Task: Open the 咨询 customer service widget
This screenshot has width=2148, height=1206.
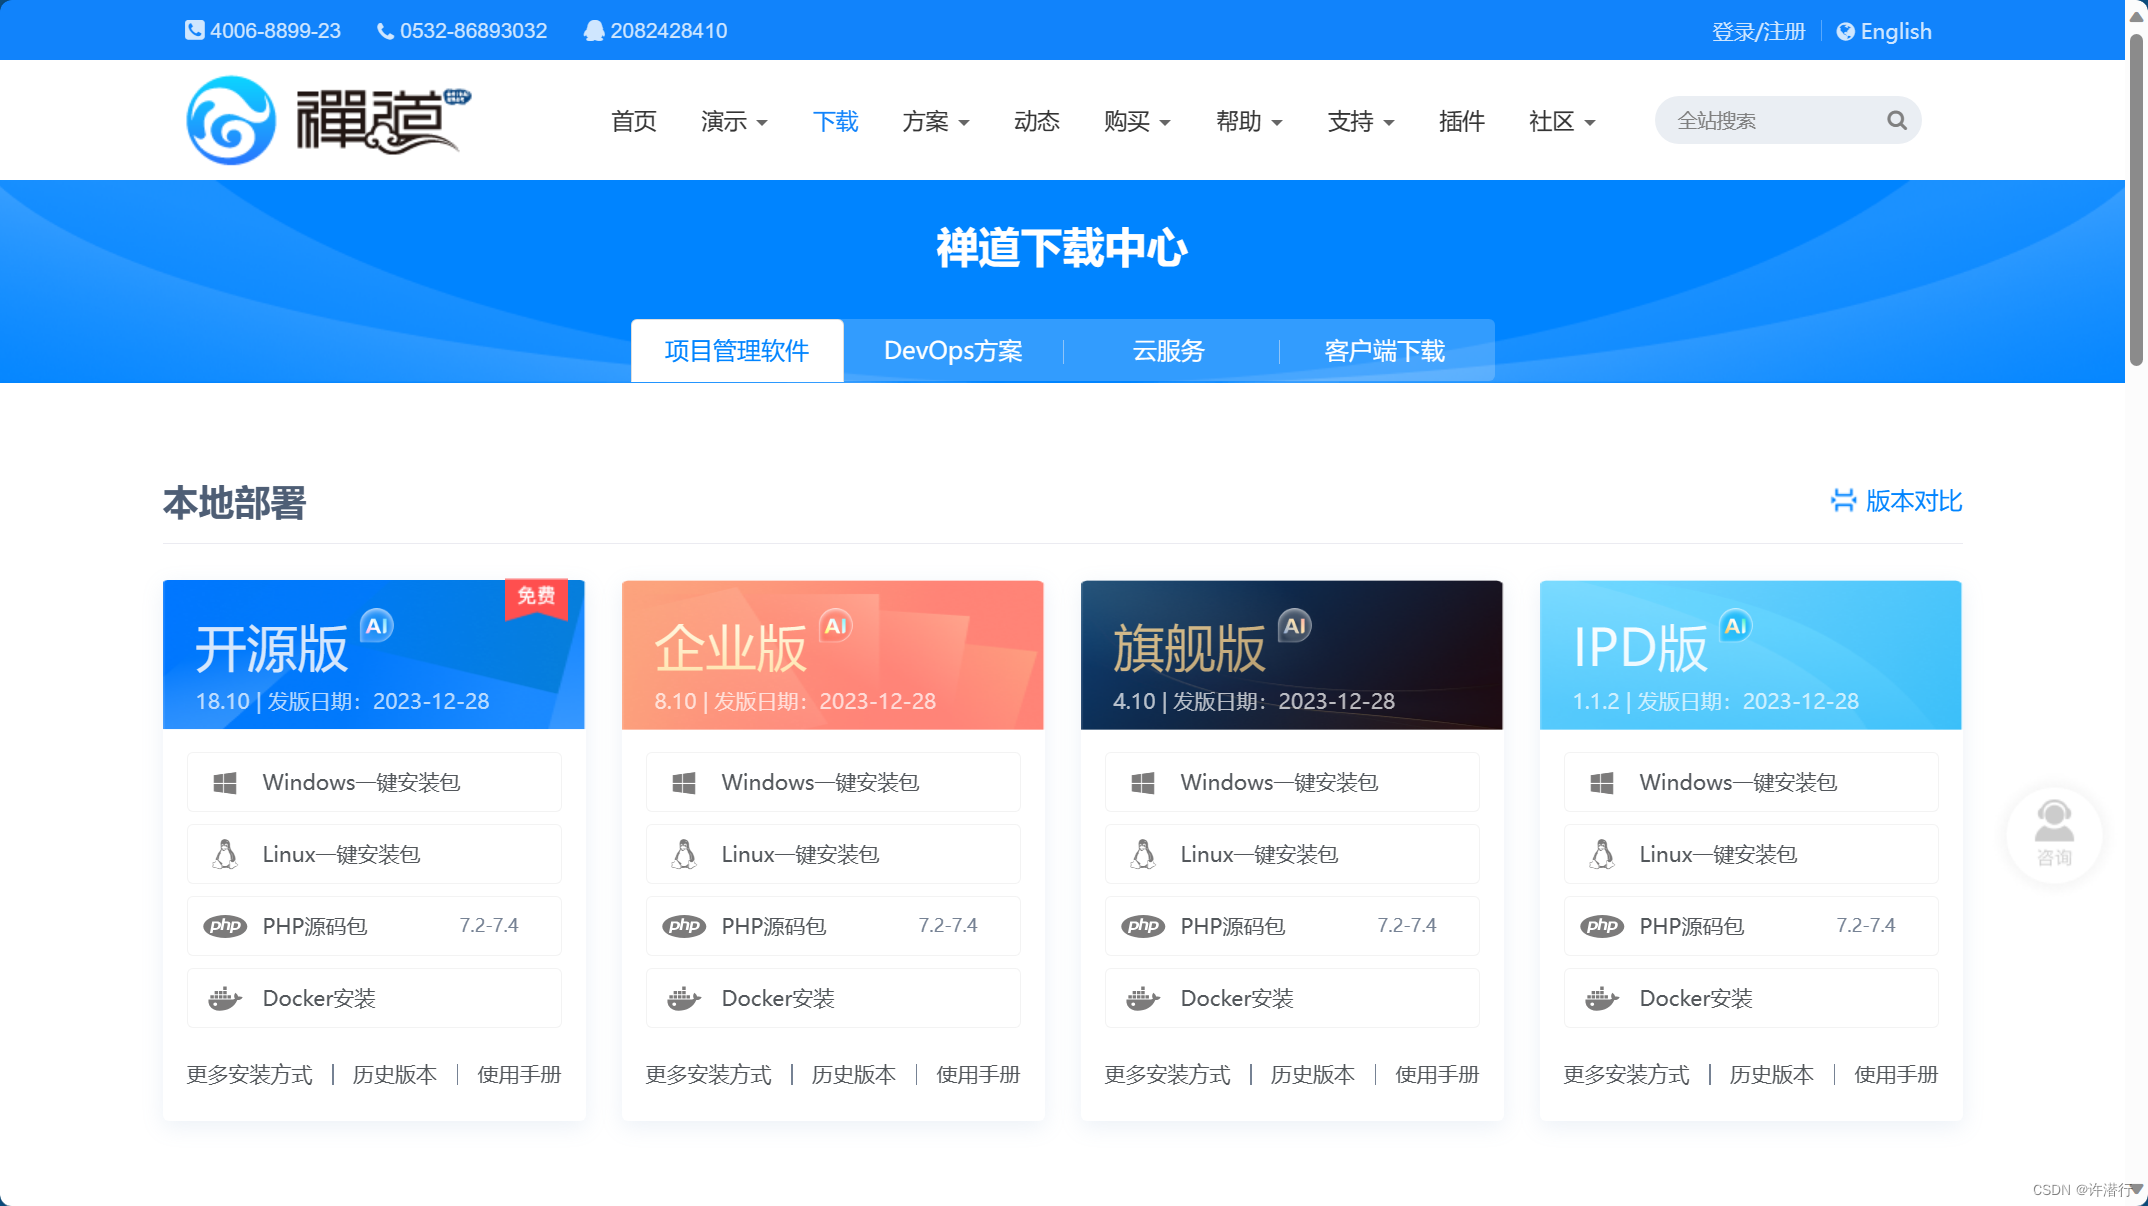Action: pyautogui.click(x=2054, y=835)
